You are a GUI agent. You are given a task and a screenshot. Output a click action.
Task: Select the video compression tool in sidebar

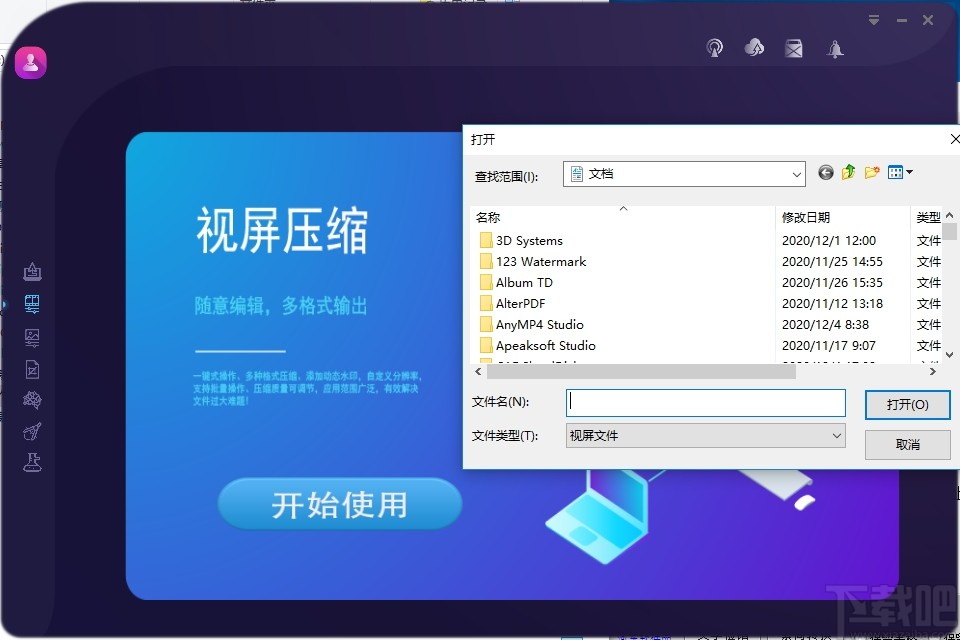(x=31, y=305)
